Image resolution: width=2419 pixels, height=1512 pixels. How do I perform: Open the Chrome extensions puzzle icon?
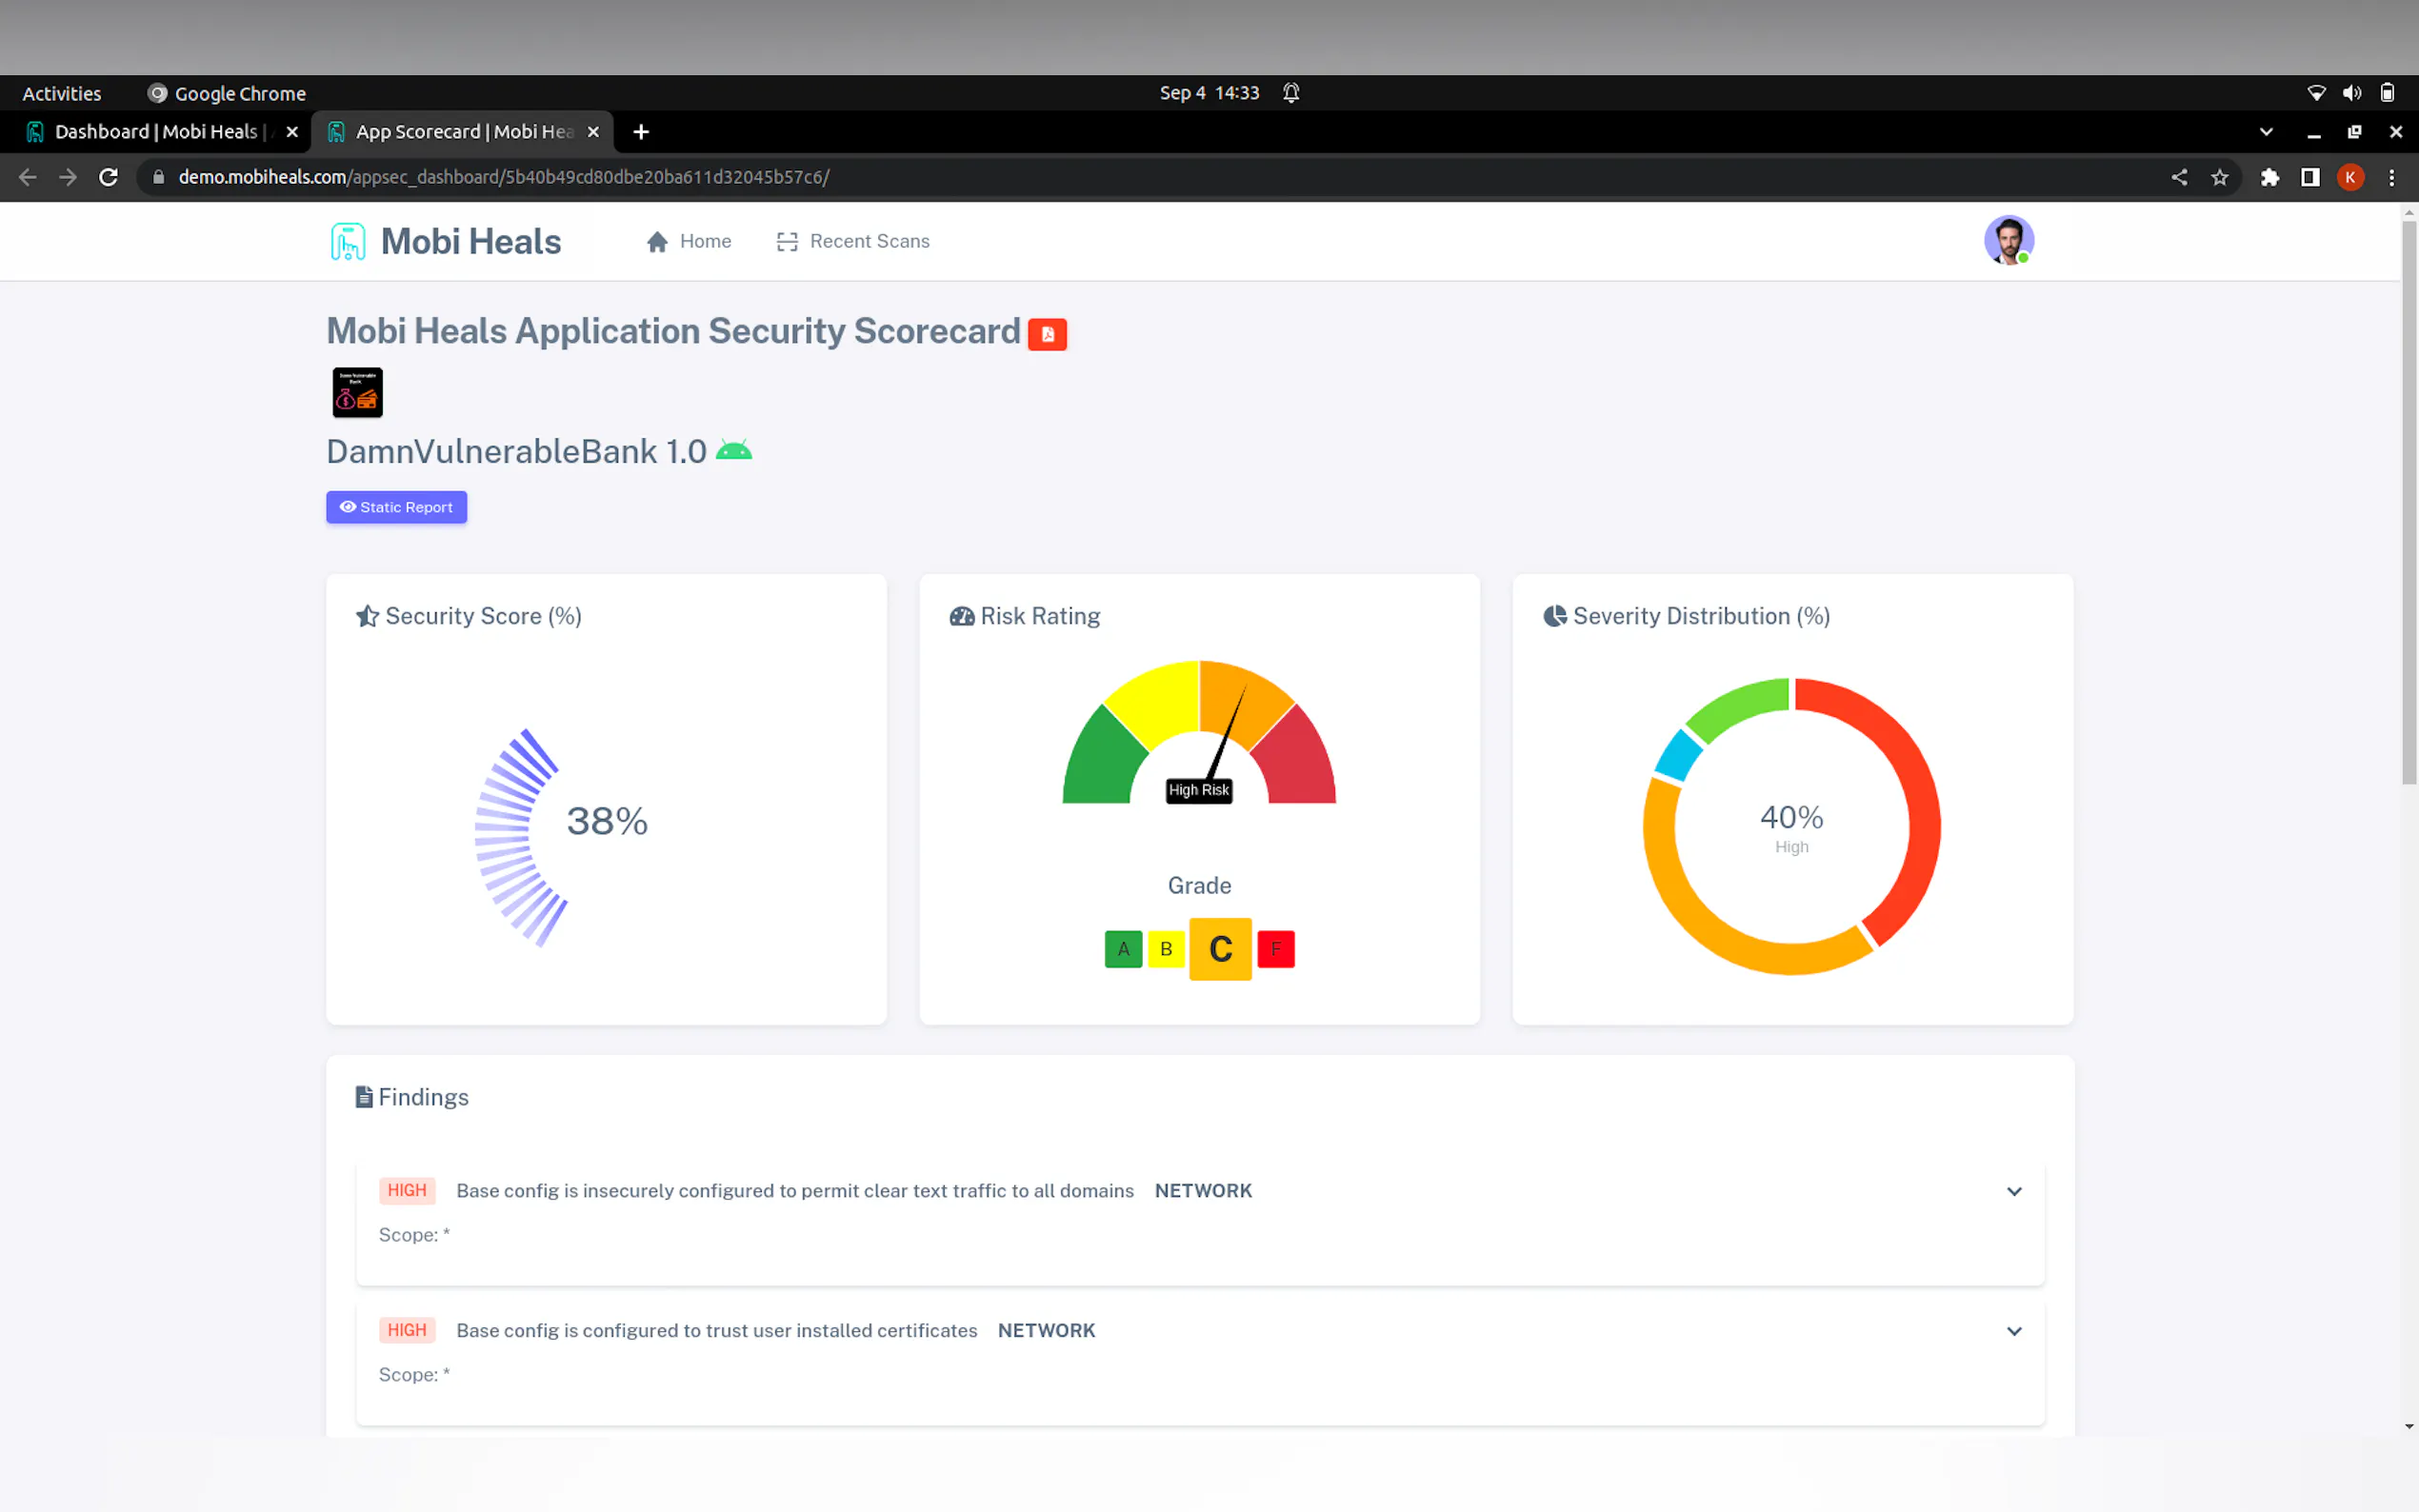tap(2270, 177)
